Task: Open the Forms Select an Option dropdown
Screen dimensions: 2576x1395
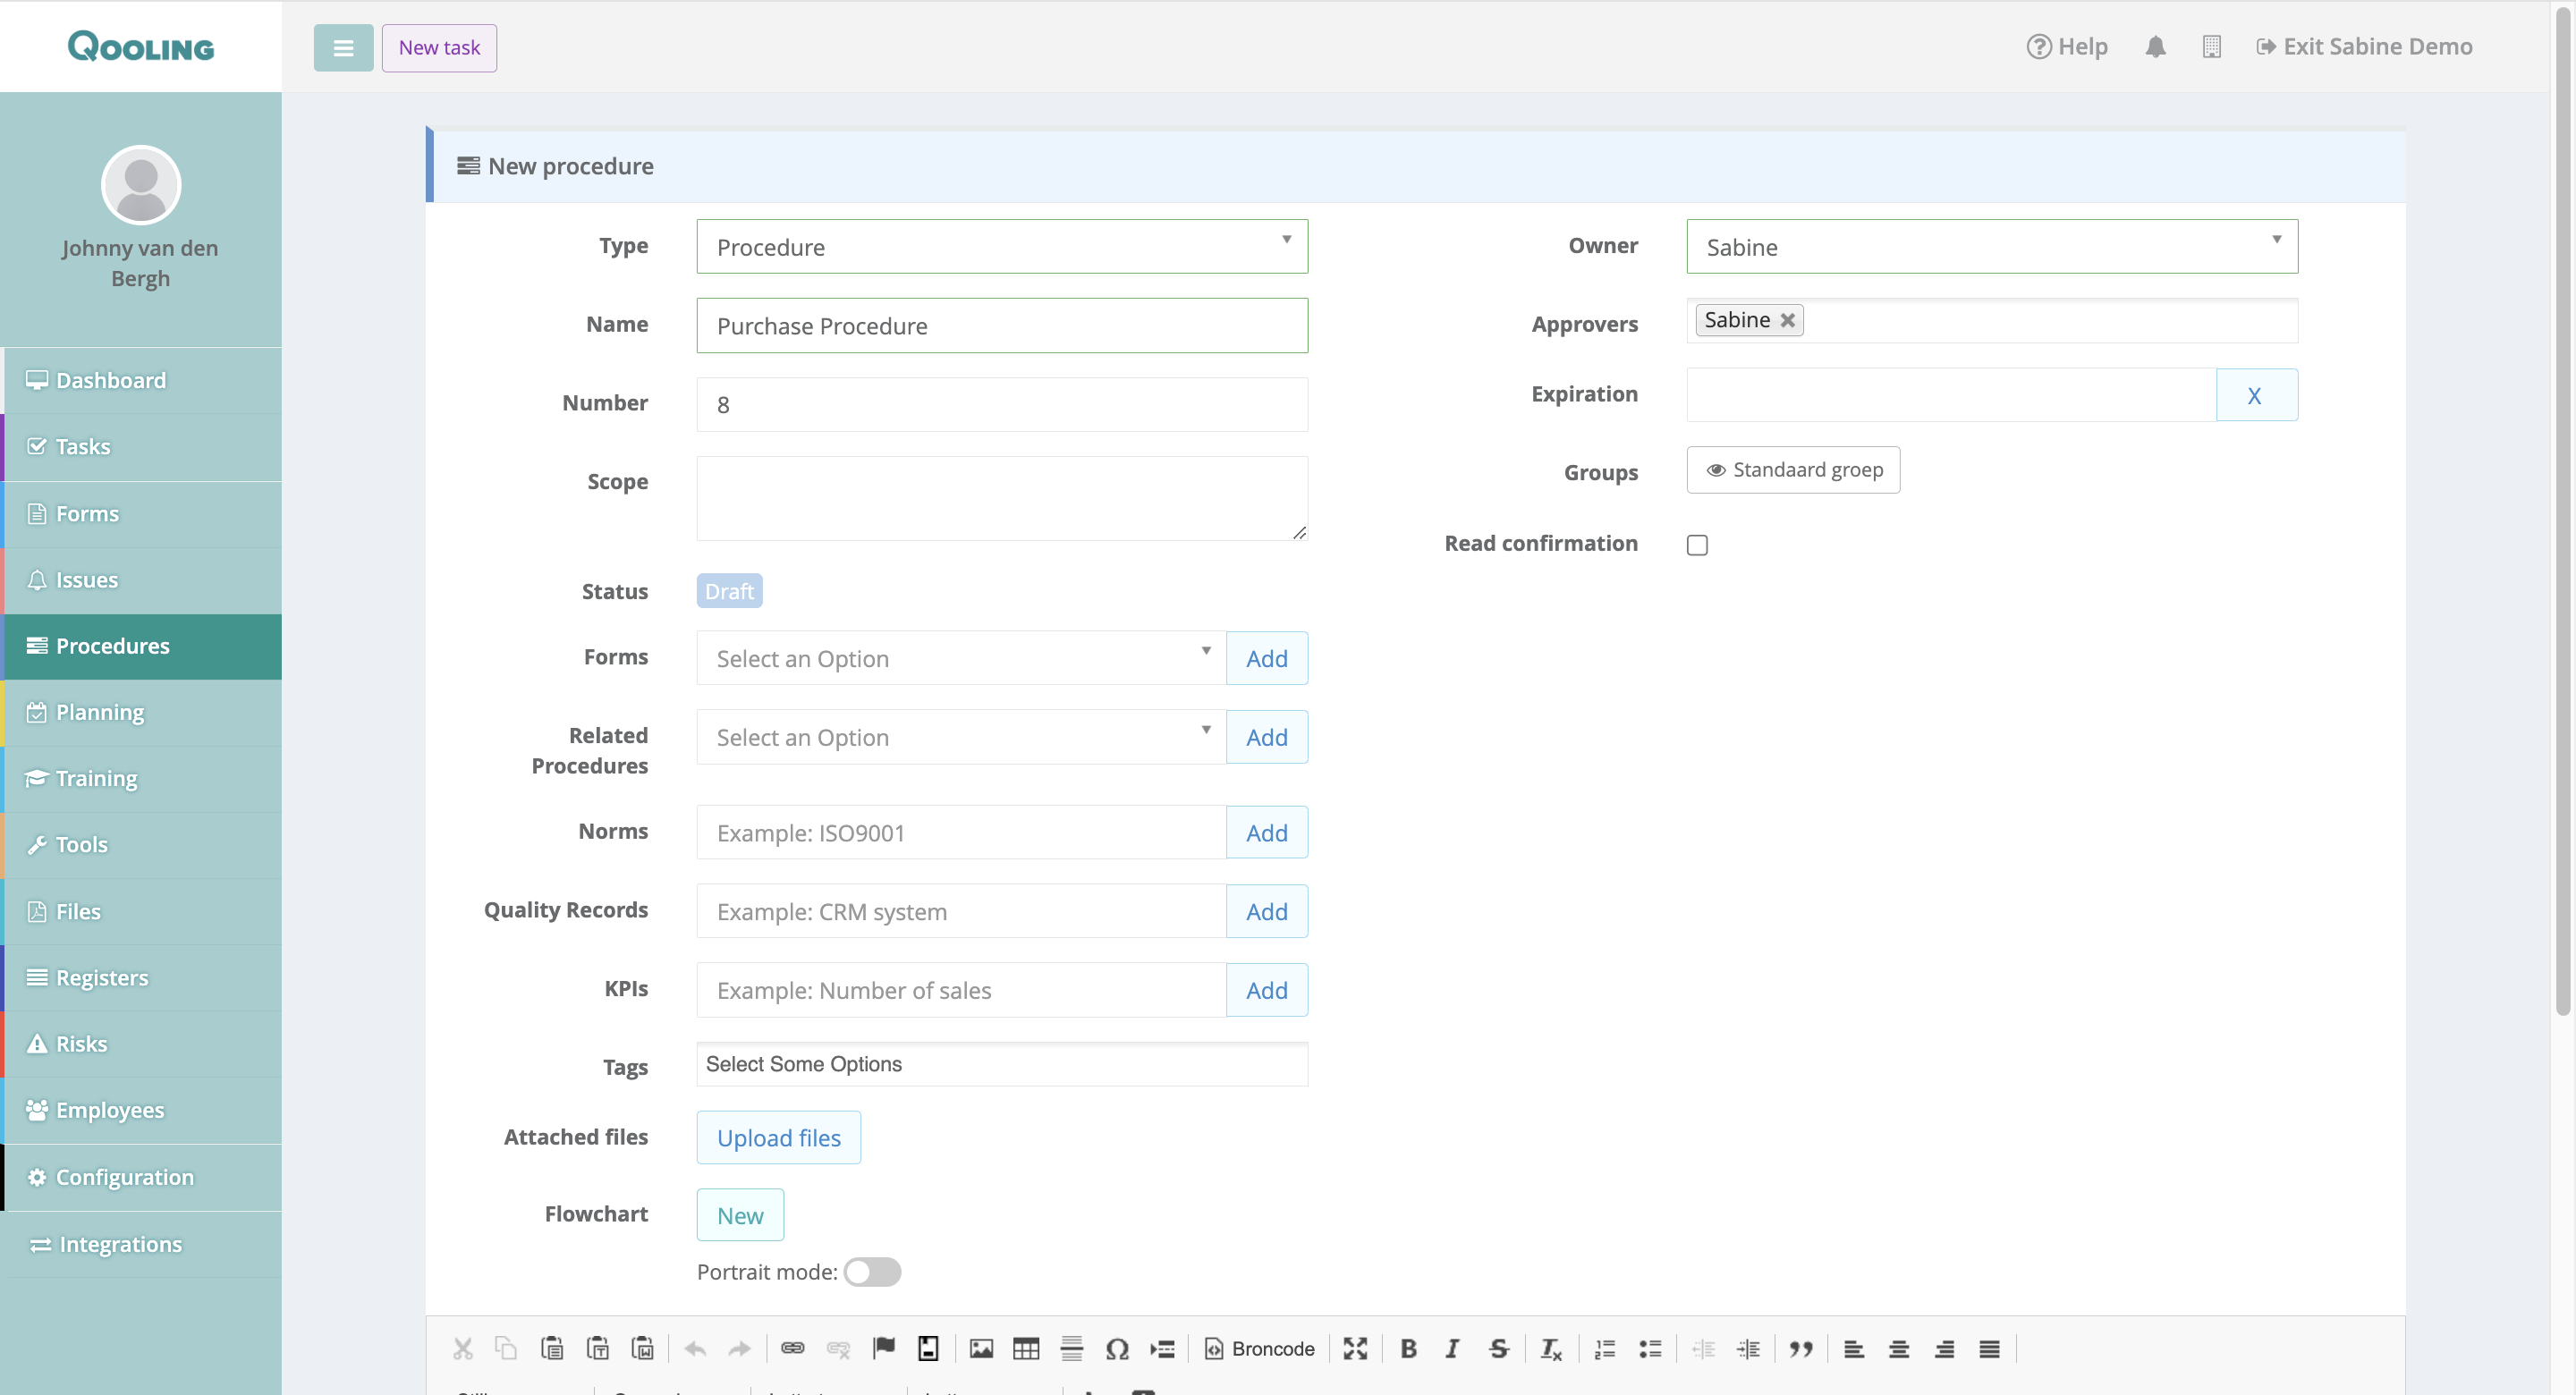Action: [960, 658]
